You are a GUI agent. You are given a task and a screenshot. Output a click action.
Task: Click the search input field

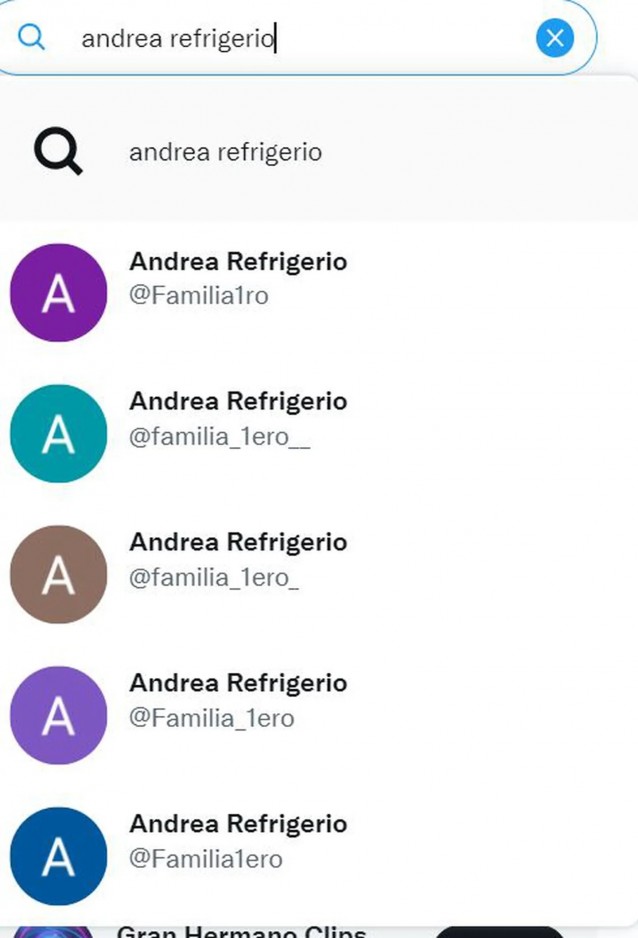(300, 39)
